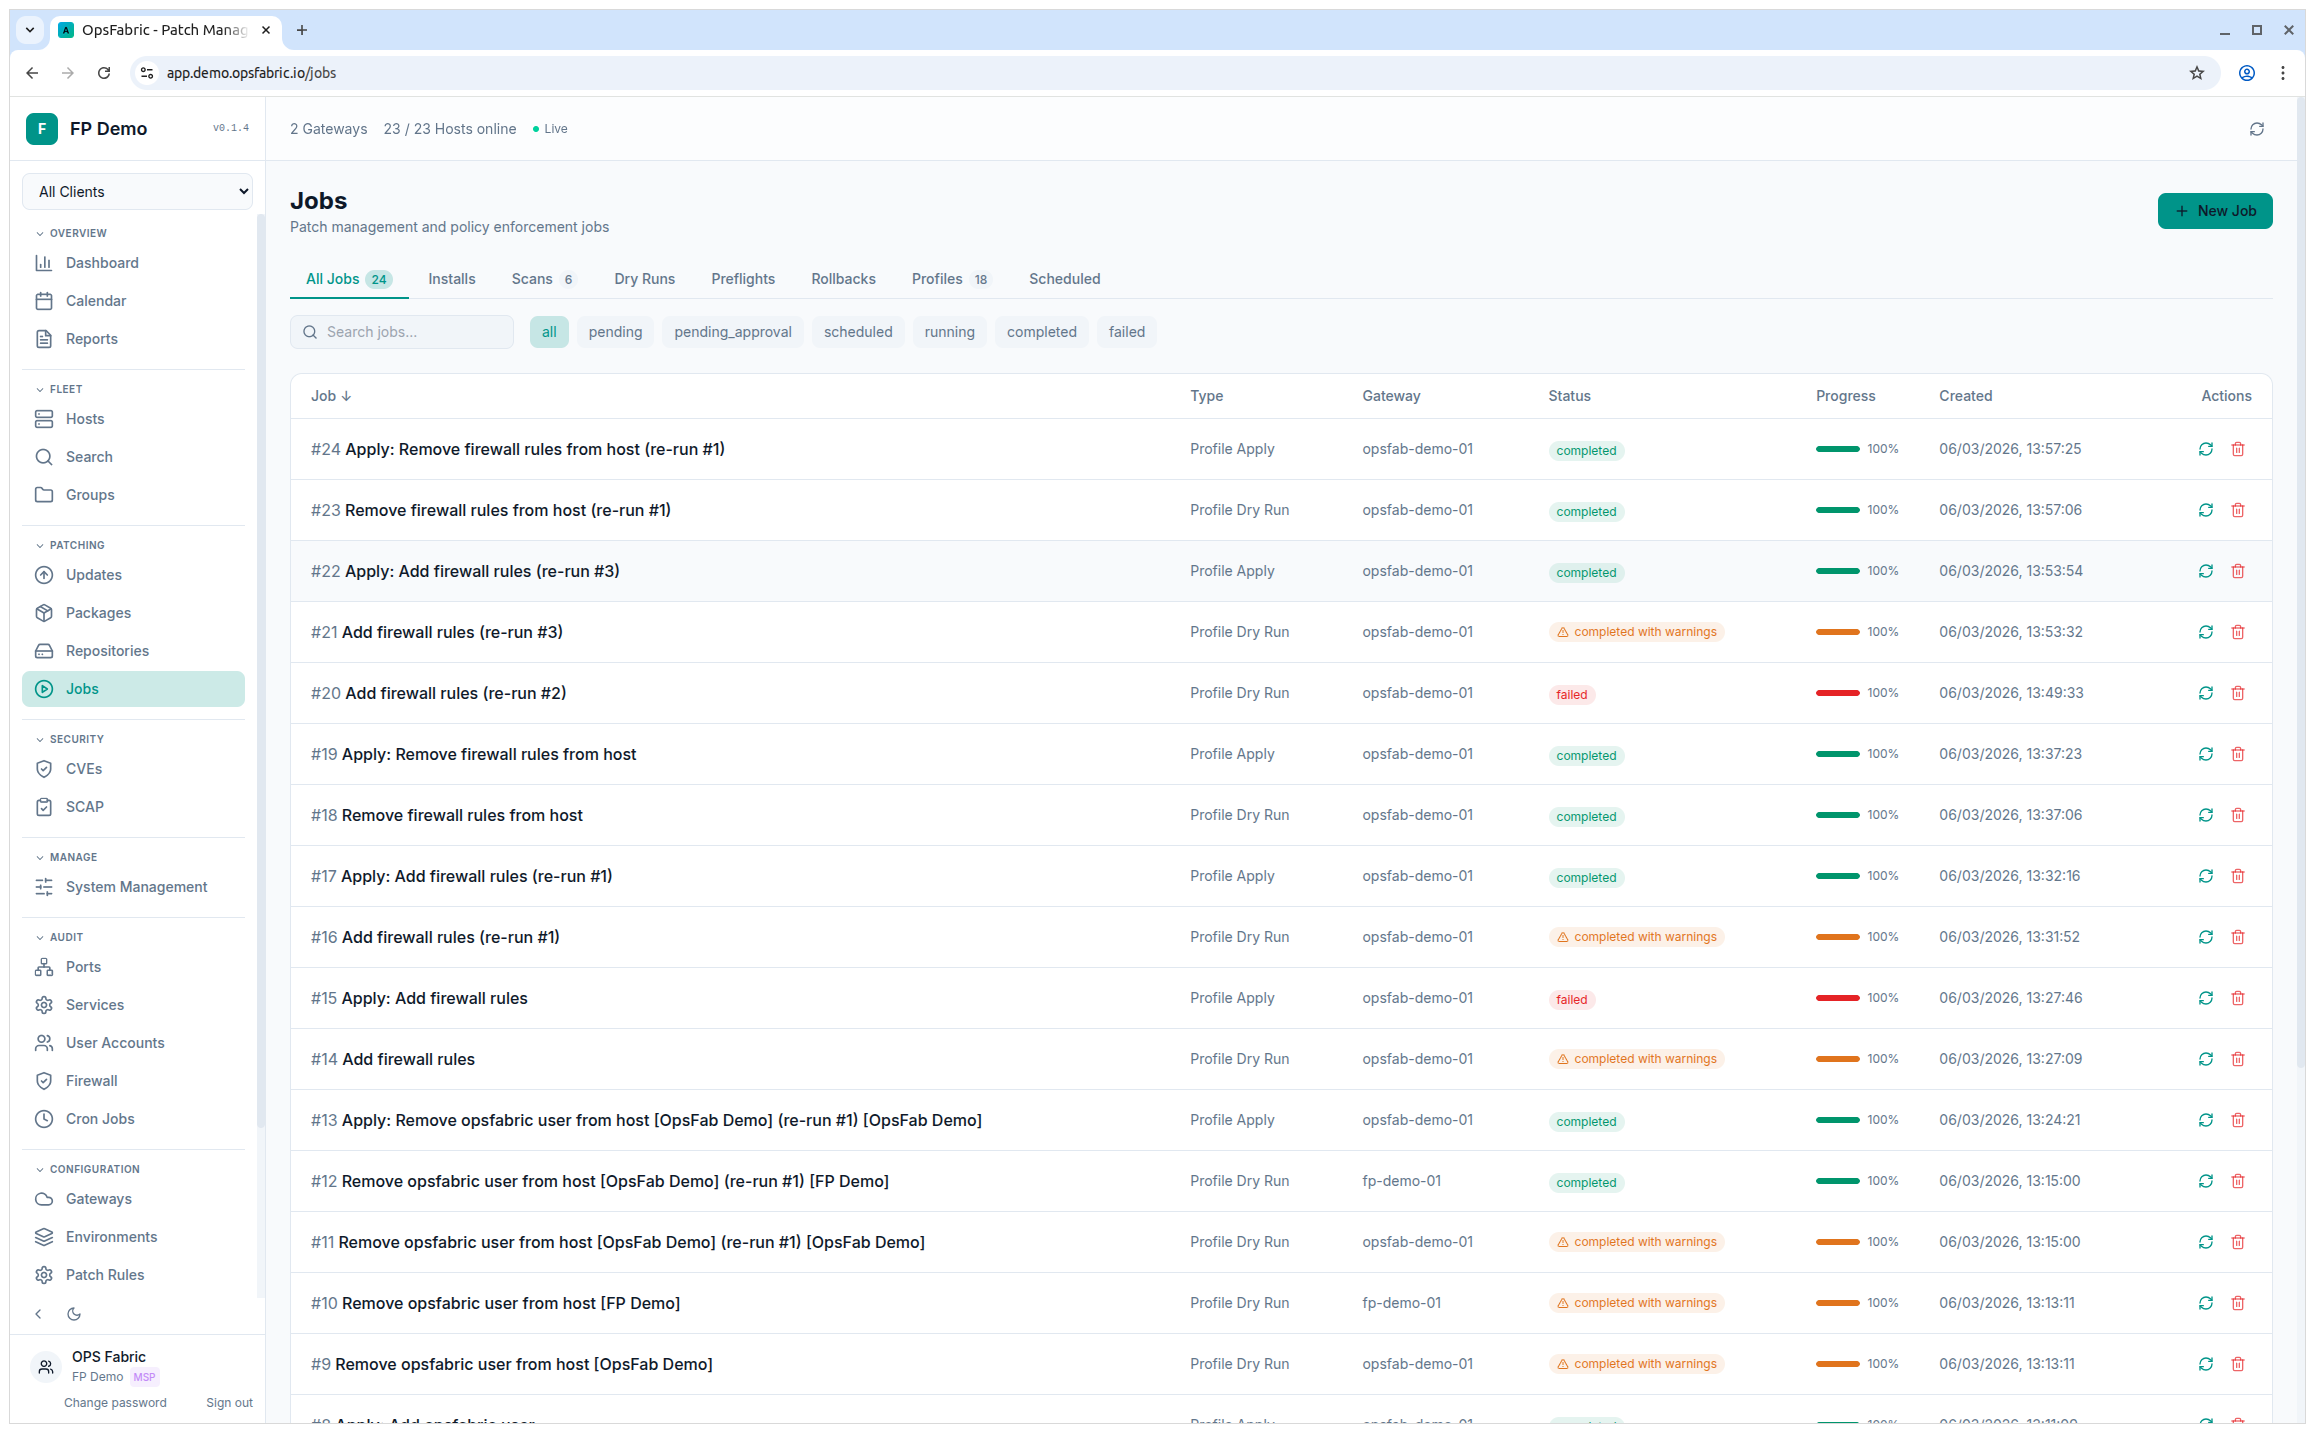Collapse the sidebar with the chevron arrow
Viewport: 2315px width, 1433px height.
coord(38,1313)
